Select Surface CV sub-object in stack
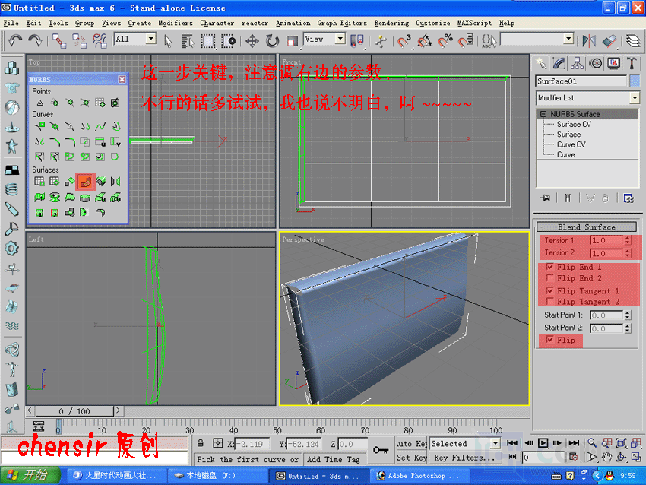646x485 pixels. click(x=574, y=124)
